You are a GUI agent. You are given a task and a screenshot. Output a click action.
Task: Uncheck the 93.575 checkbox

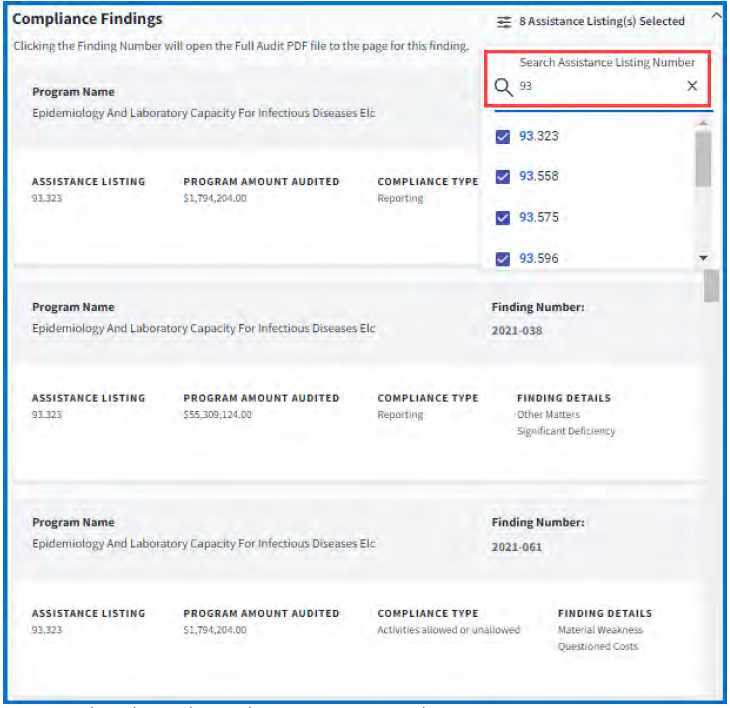point(503,218)
